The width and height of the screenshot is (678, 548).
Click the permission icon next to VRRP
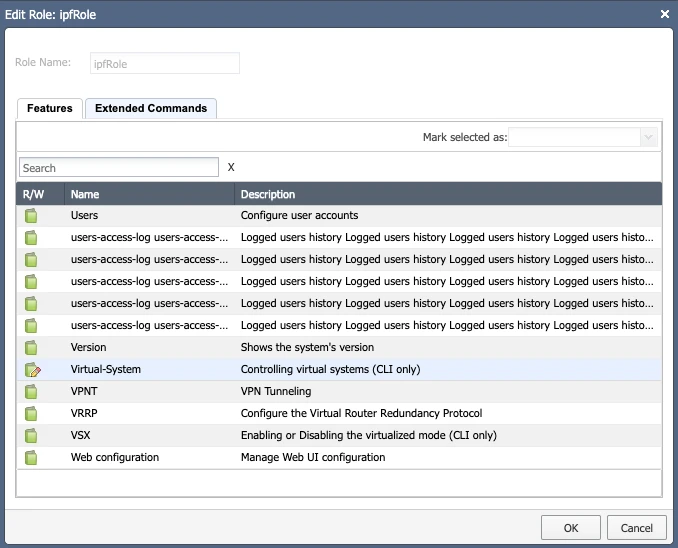click(32, 414)
